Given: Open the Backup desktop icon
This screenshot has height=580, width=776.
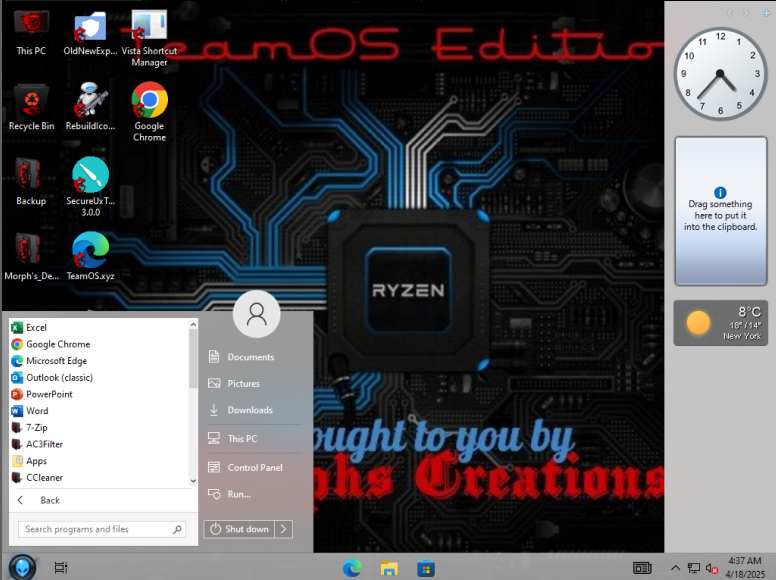Looking at the screenshot, I should pyautogui.click(x=31, y=182).
